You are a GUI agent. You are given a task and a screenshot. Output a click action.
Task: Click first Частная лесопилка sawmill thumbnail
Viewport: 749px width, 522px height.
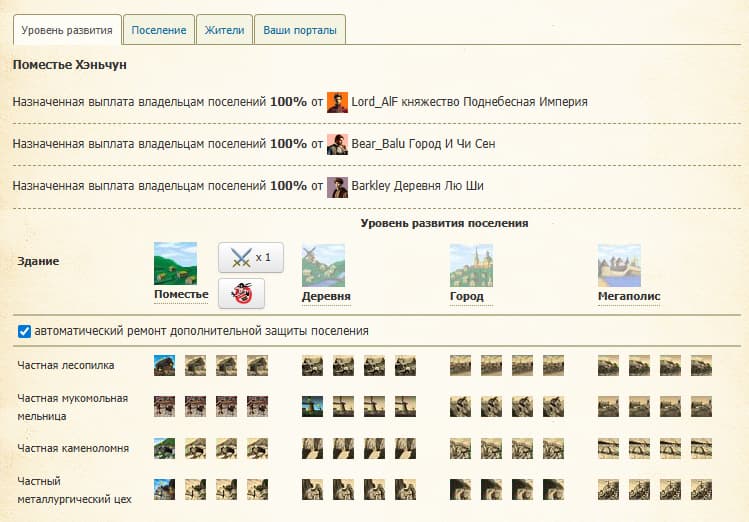pos(165,366)
